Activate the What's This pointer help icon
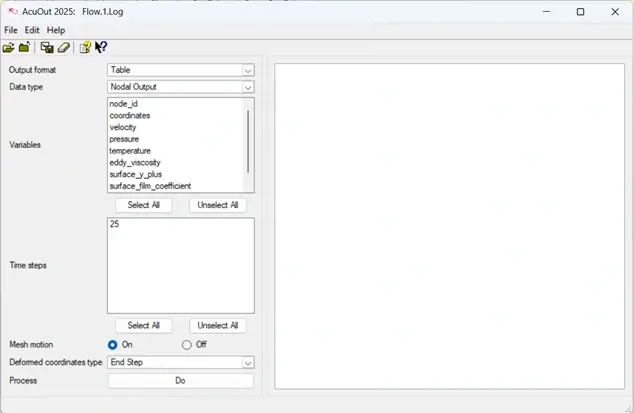This screenshot has width=634, height=413. point(101,47)
